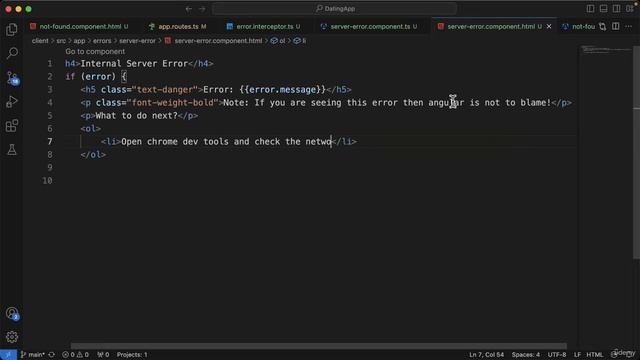
Task: Select 'app' in the breadcrumb
Action: point(79,41)
